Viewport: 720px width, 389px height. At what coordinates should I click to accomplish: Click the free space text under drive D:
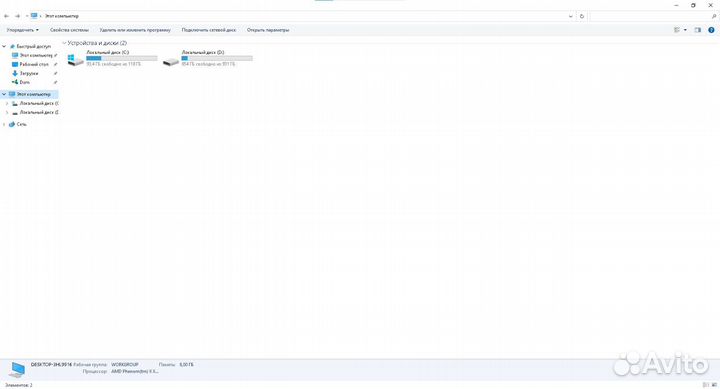[208, 64]
